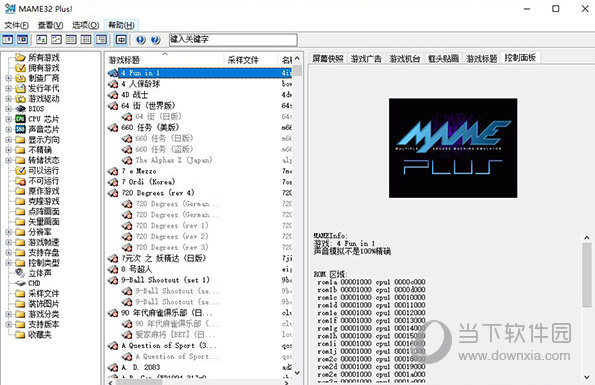Viewport: 595px width, 385px height.
Task: Select the 720 Degrees (rev 4) row
Action: (200, 193)
